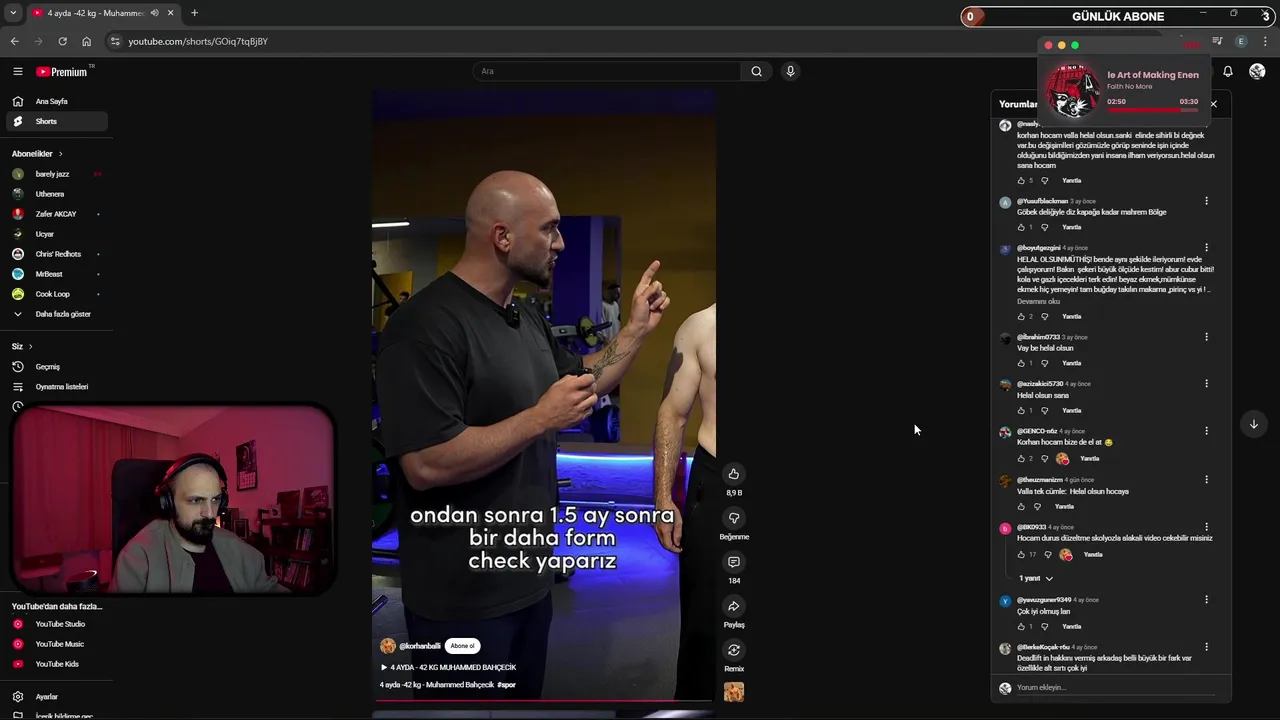Seek the music widget progress bar
The height and width of the screenshot is (720, 1280).
pyautogui.click(x=1152, y=110)
